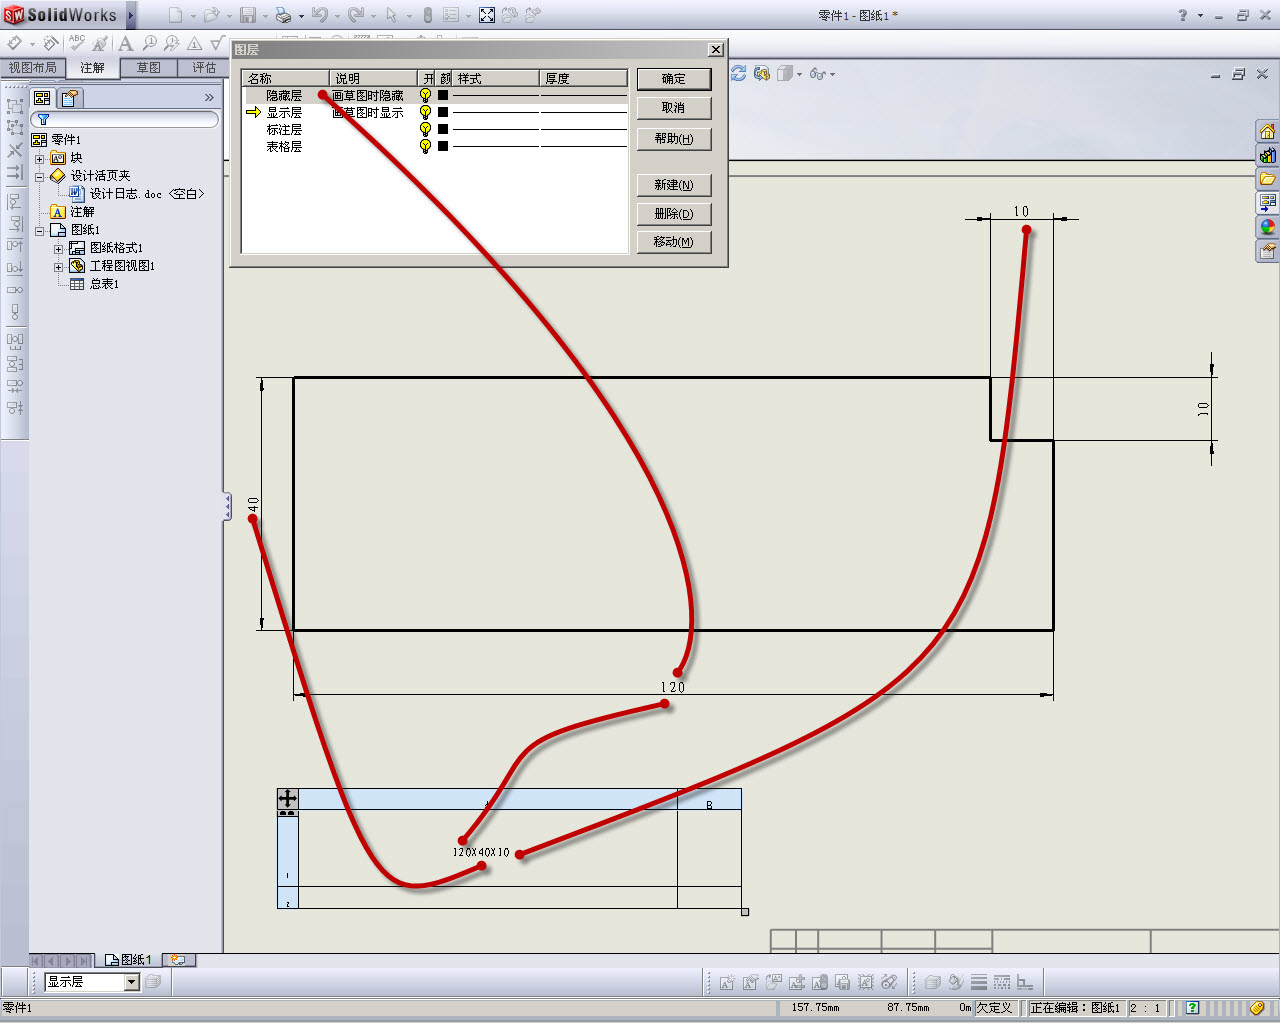Click the Surface Finish checkmark symbol tool
The width and height of the screenshot is (1280, 1024).
pyautogui.click(x=216, y=43)
